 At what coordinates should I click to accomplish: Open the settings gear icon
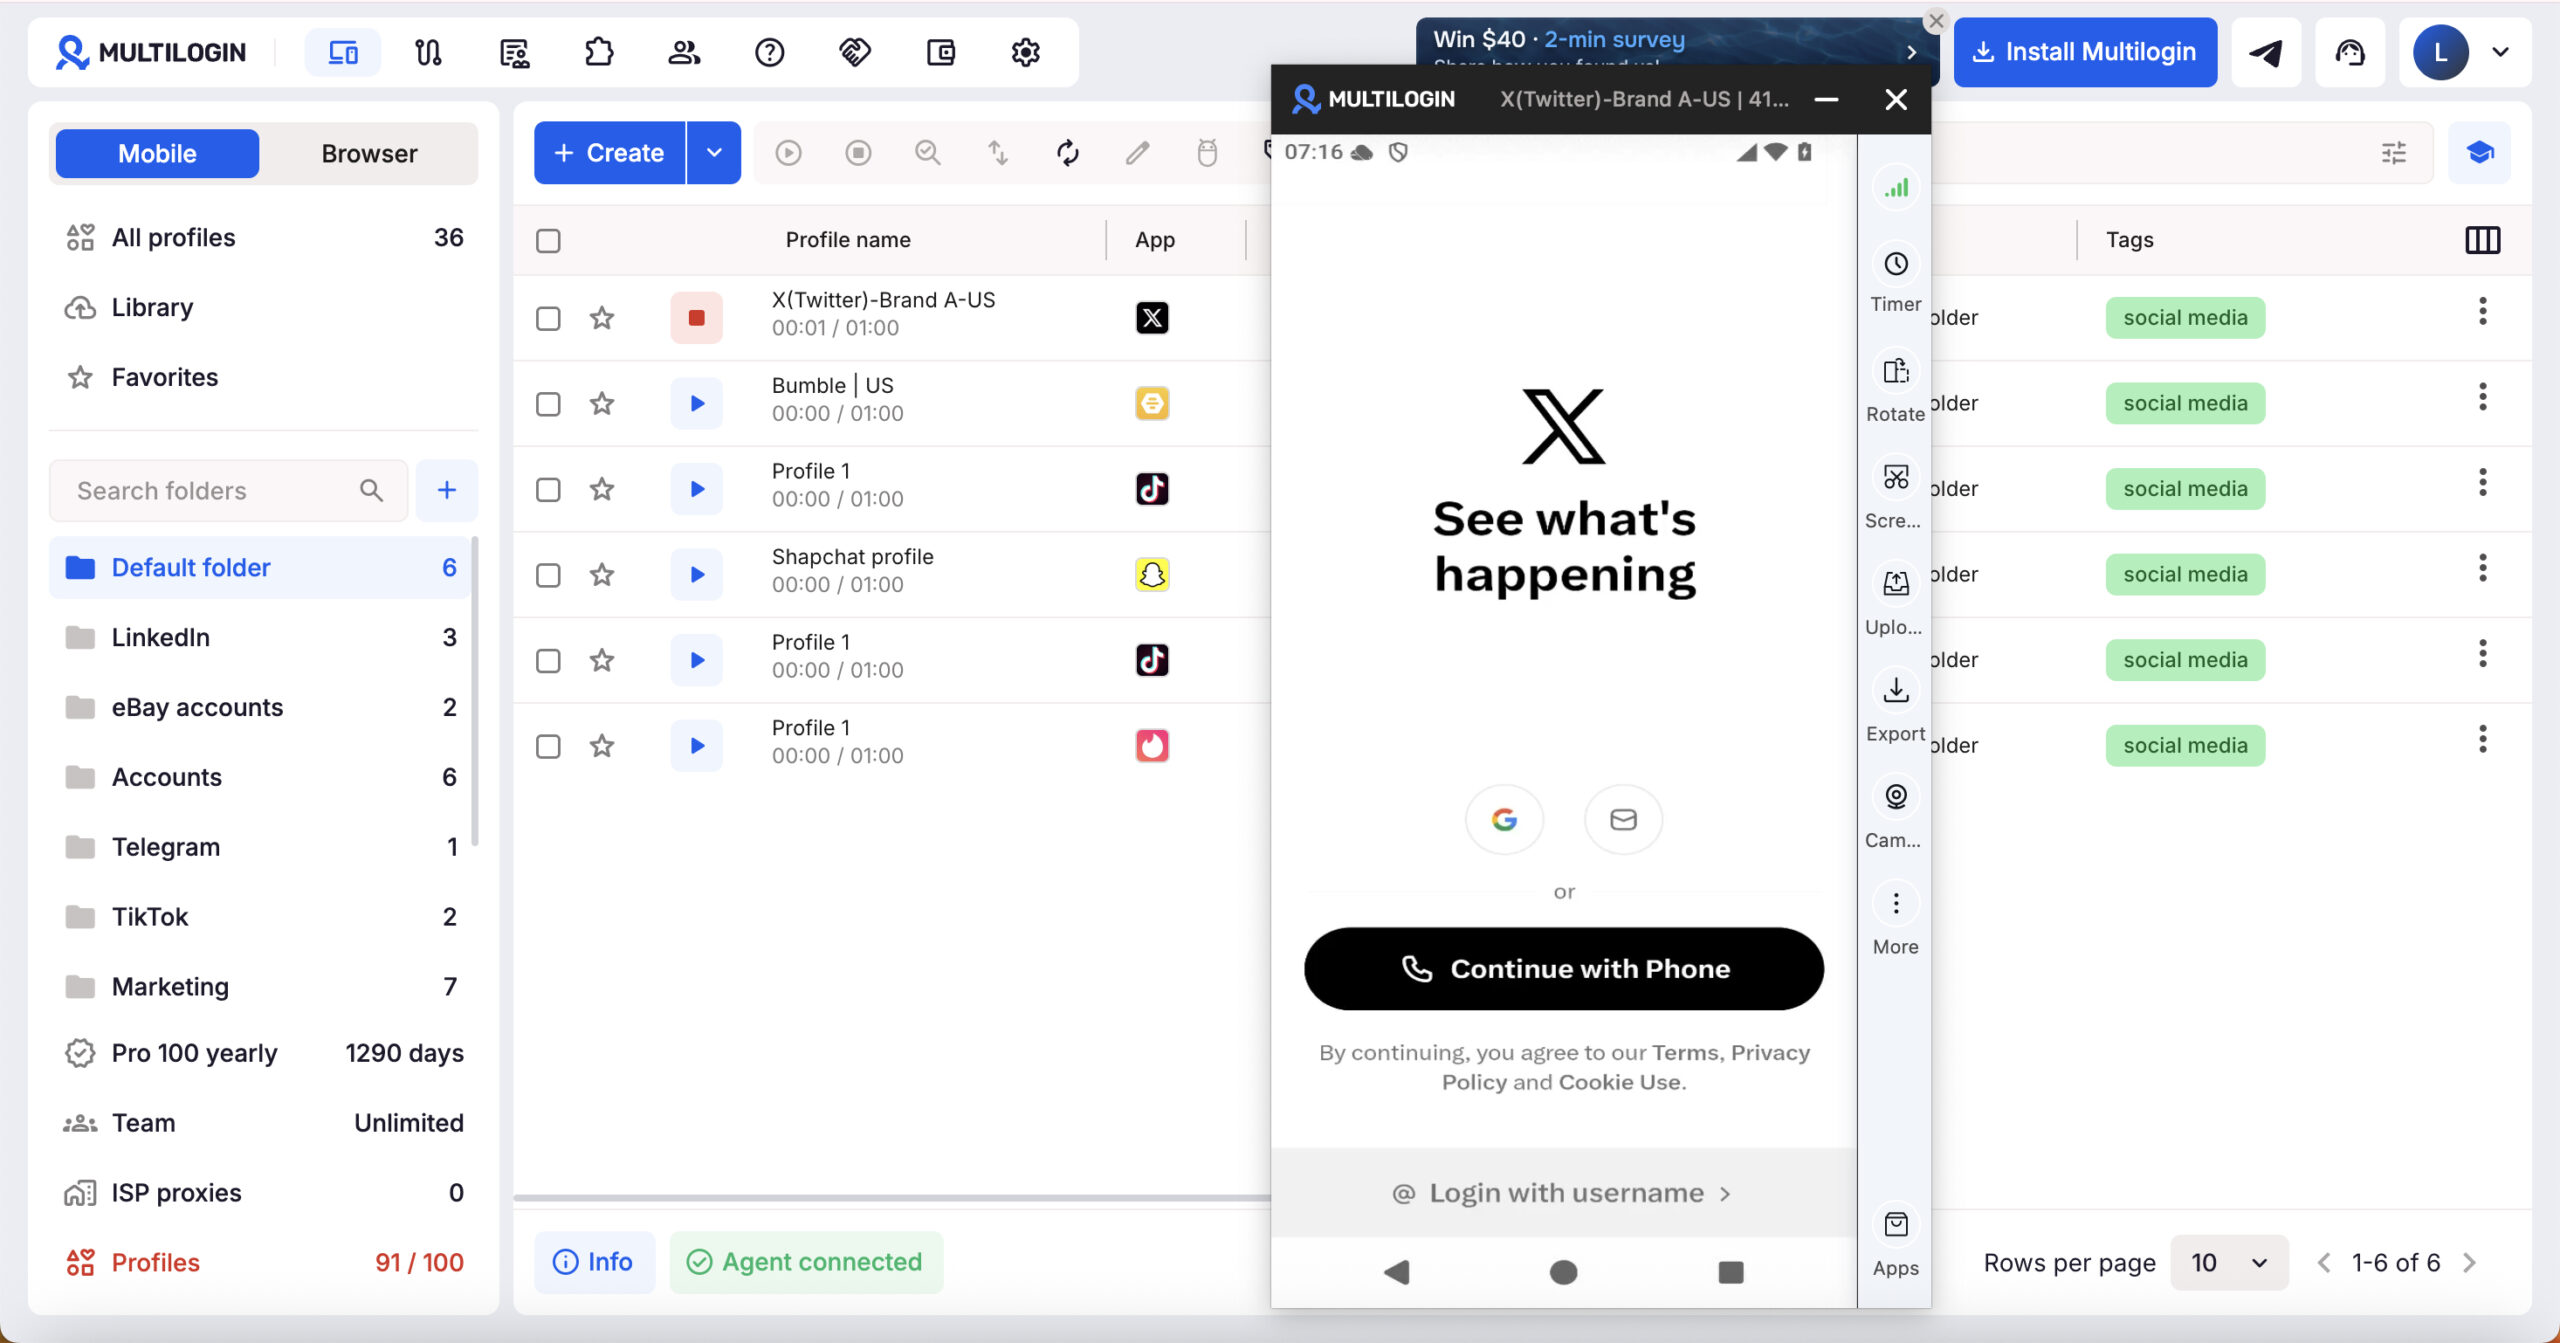1026,52
